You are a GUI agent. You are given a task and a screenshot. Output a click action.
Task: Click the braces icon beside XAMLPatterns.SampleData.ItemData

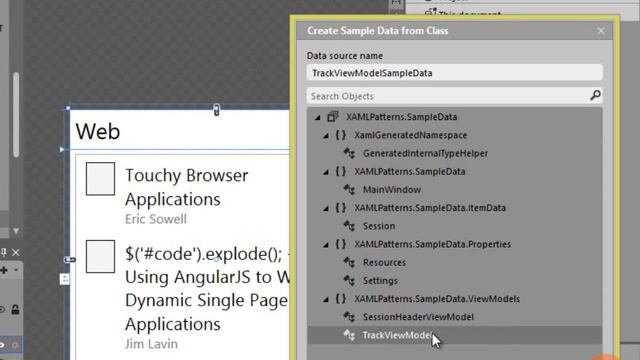[340, 208]
